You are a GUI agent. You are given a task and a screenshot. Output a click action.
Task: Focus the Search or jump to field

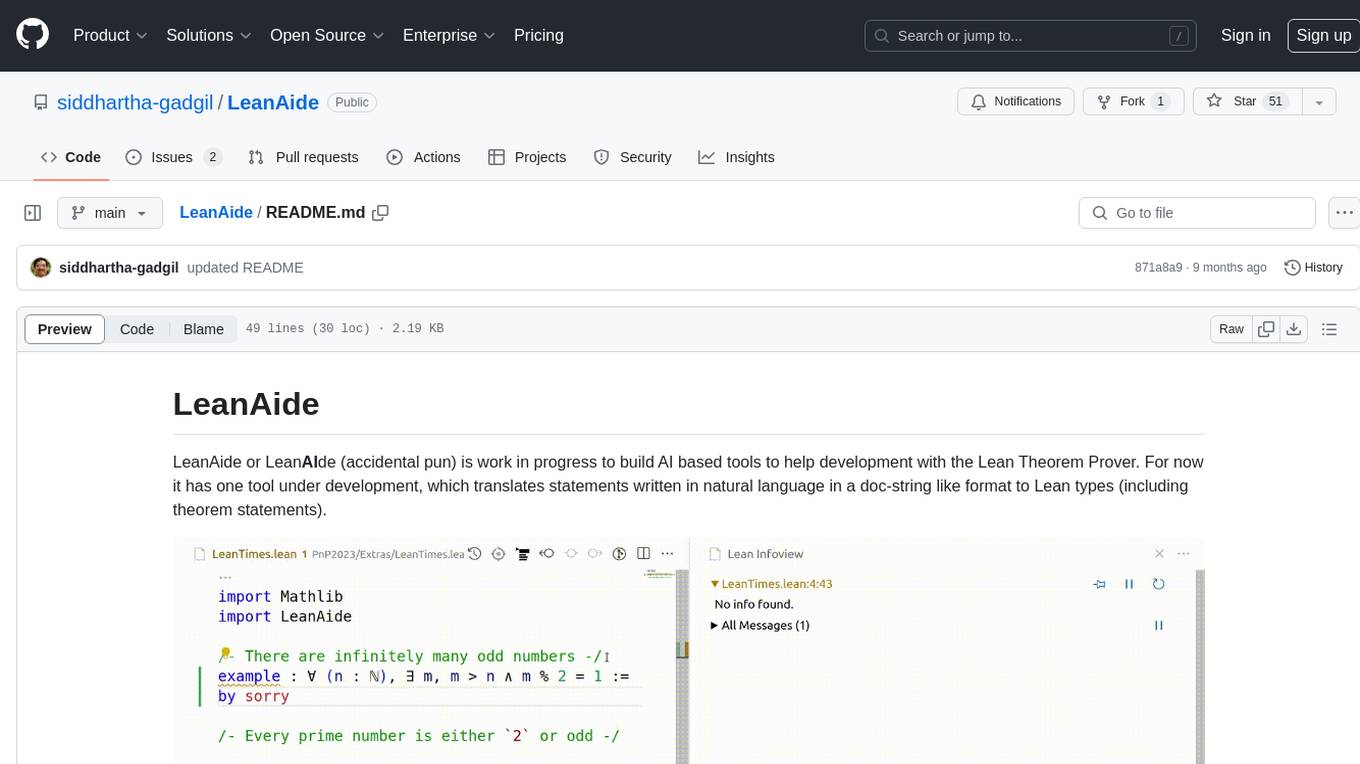pyautogui.click(x=1032, y=35)
